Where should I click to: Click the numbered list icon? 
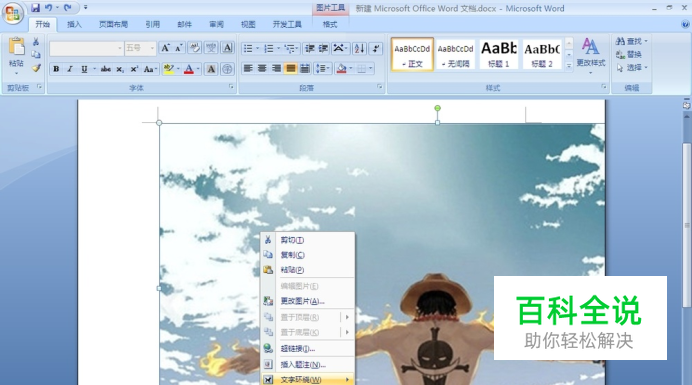(x=269, y=48)
